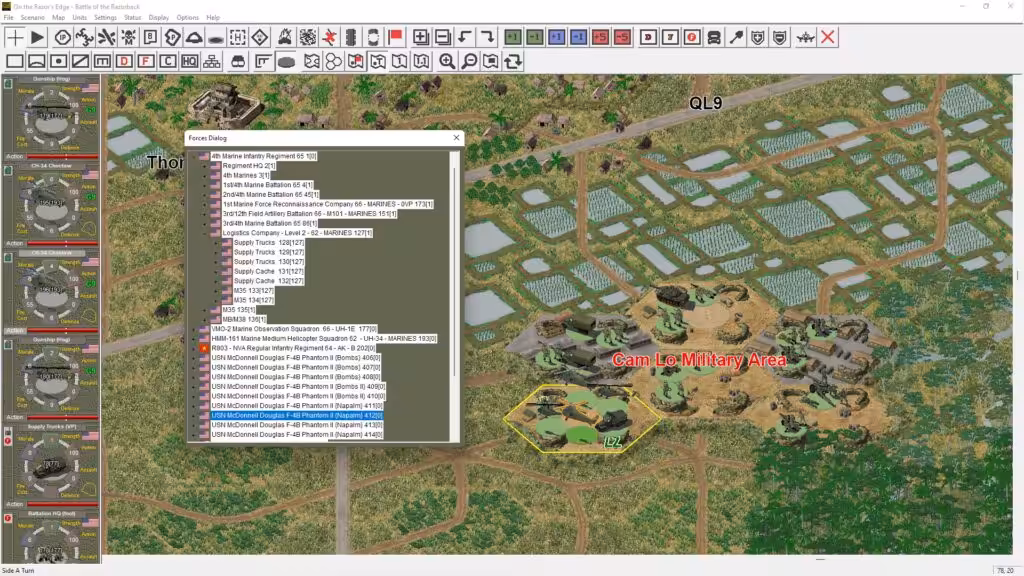1024x576 pixels.
Task: Click the truck vehicle toolbar icon
Action: 714,37
